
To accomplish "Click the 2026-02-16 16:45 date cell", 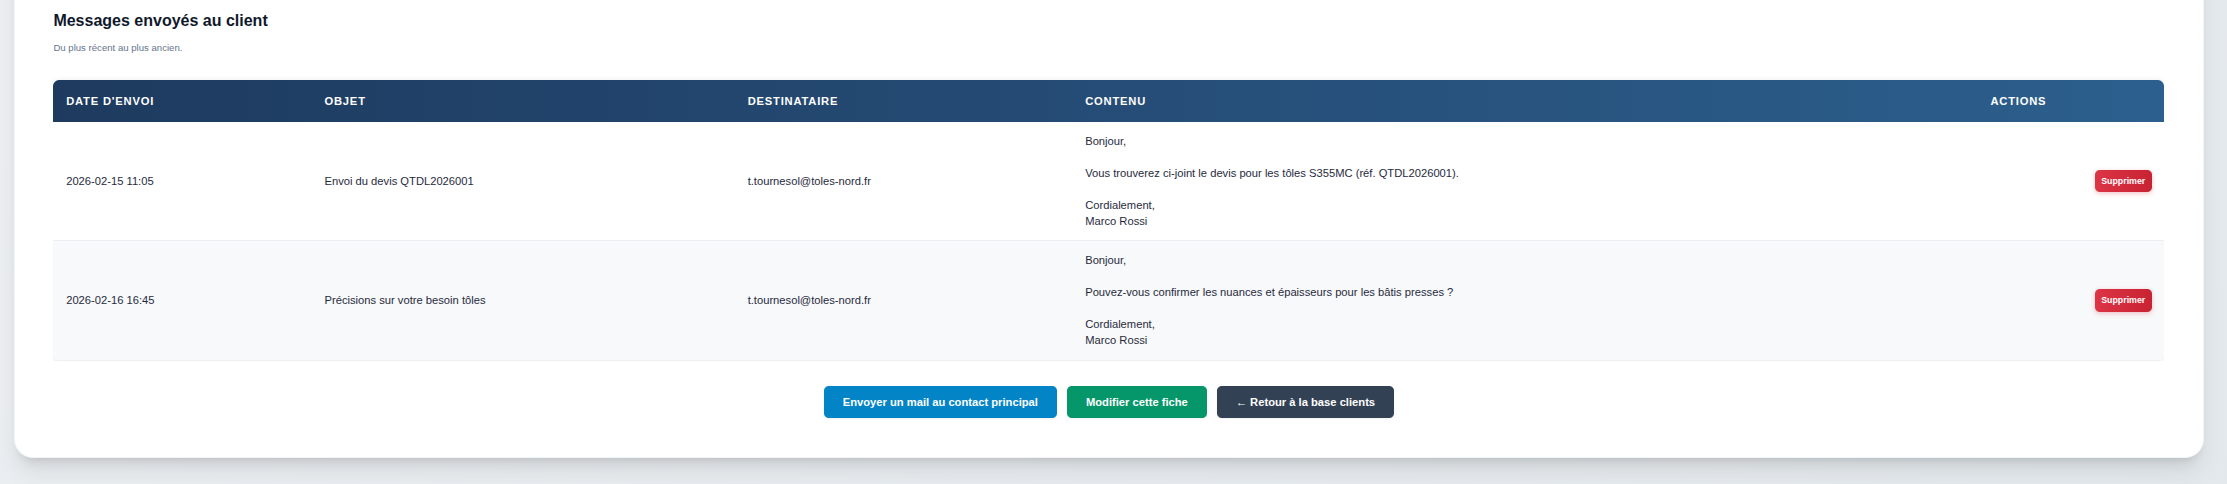I will (110, 300).
